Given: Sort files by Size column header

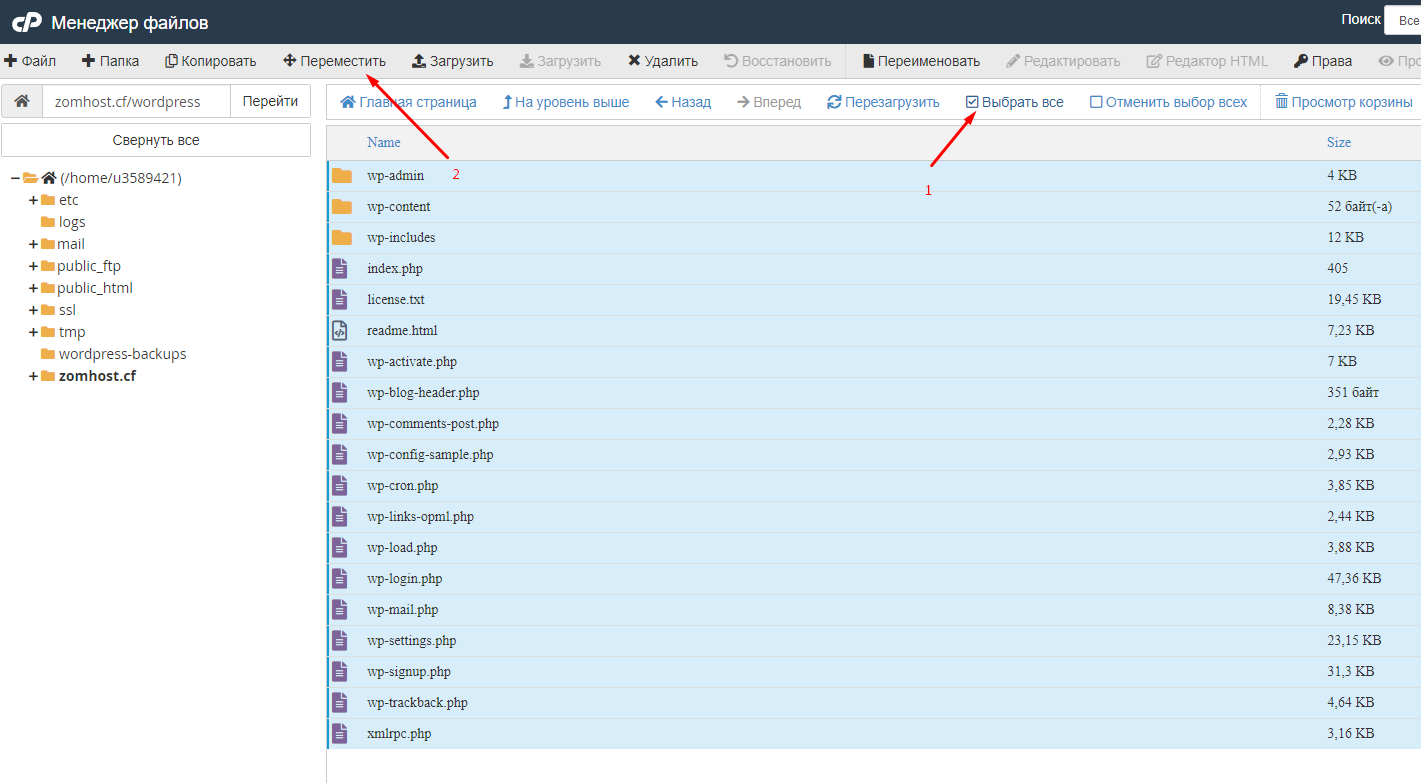Looking at the screenshot, I should click(x=1338, y=142).
